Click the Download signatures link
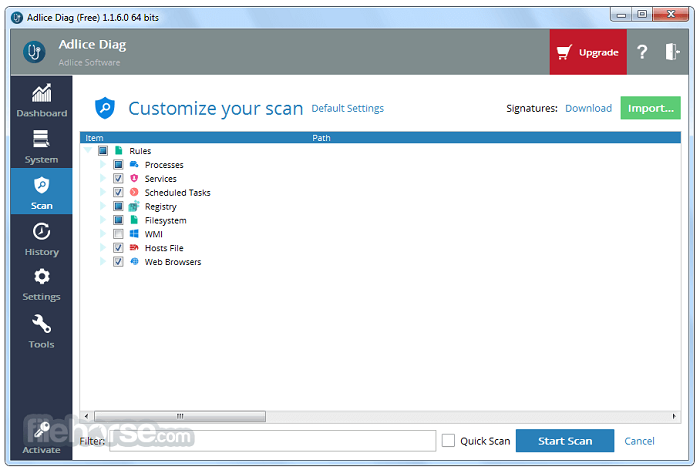 click(588, 108)
